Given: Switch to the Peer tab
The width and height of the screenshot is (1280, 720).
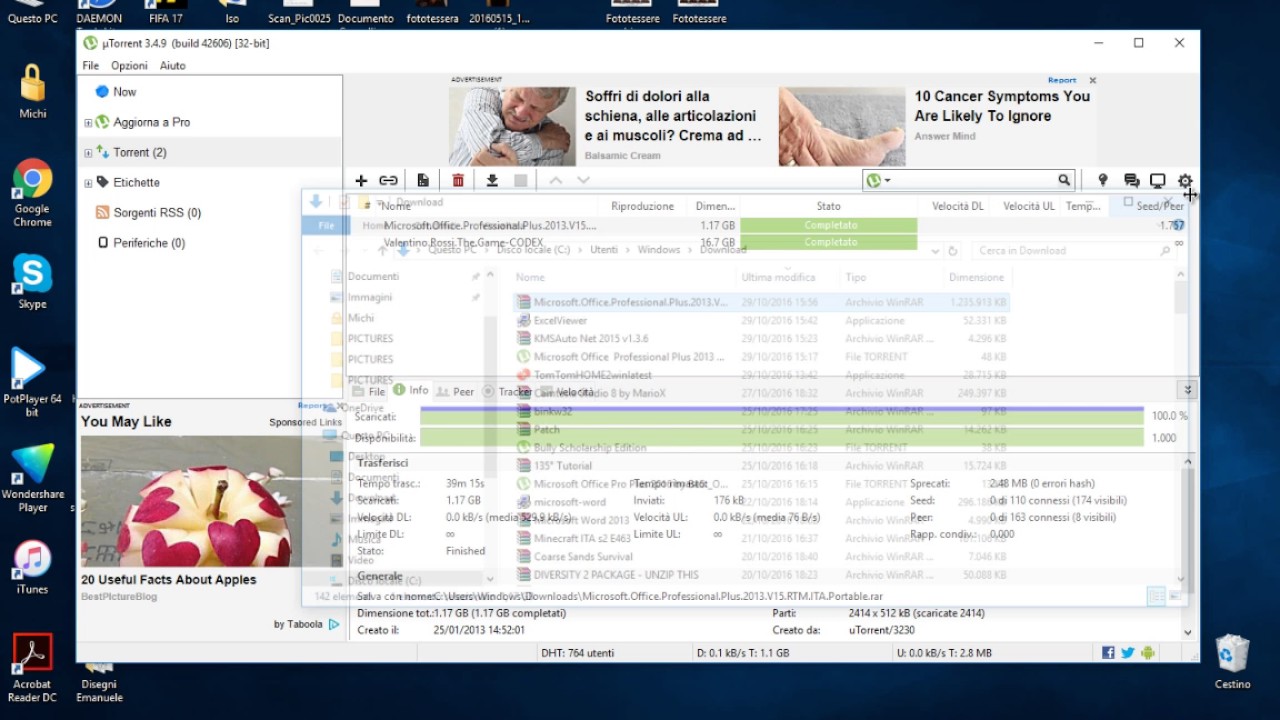Looking at the screenshot, I should pyautogui.click(x=455, y=391).
